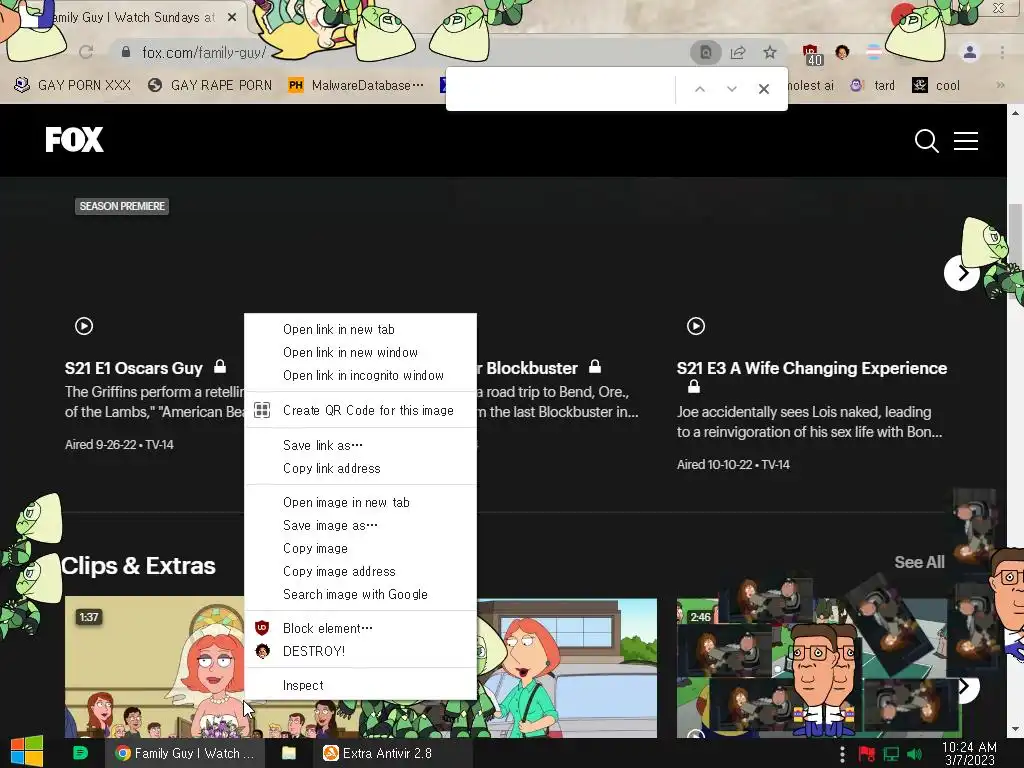Switch to Family Guy Chrome taskbar button
Viewport: 1024px width, 768px height.
click(x=185, y=753)
